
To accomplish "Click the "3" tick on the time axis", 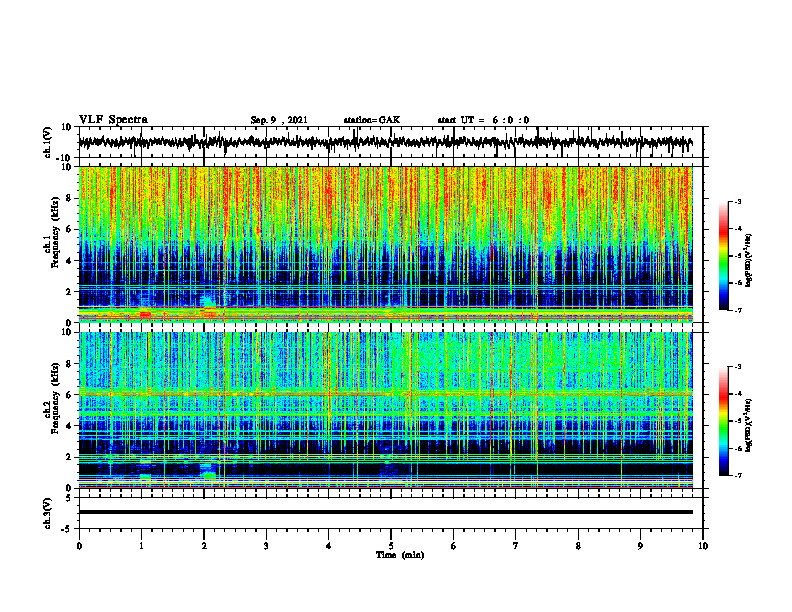I will (x=266, y=546).
